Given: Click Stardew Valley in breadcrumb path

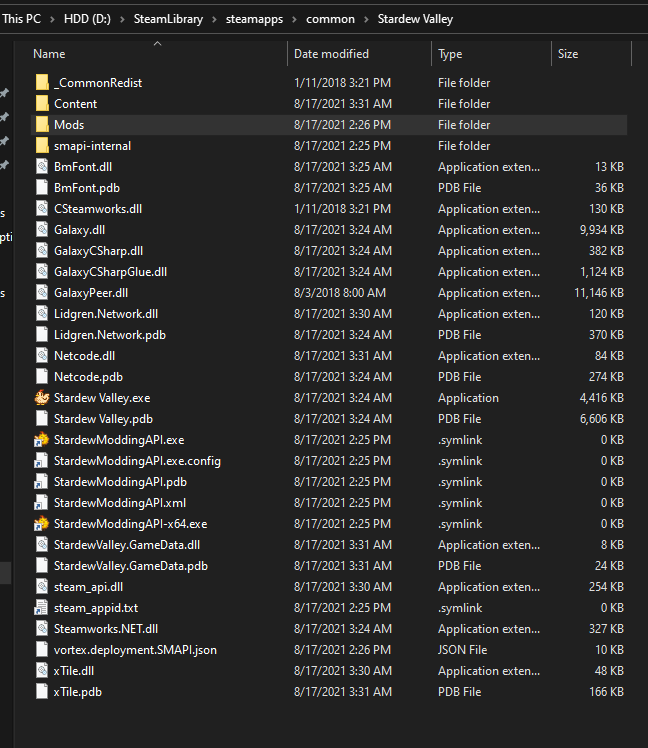Looking at the screenshot, I should tap(415, 19).
